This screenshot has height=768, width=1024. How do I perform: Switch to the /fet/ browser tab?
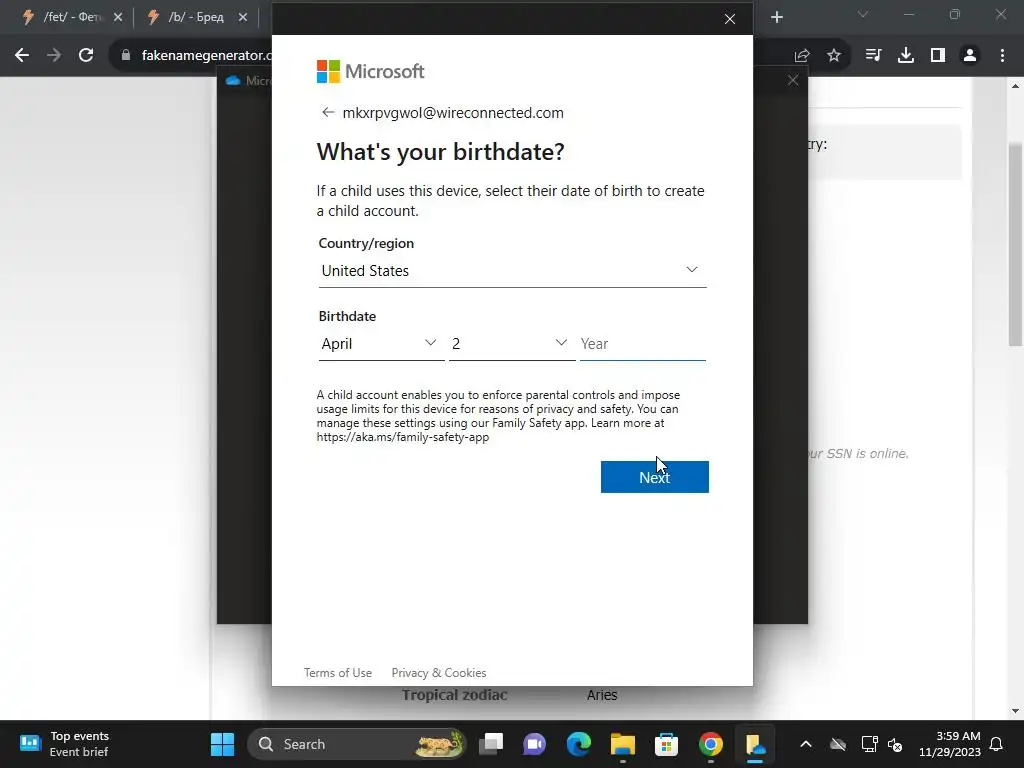point(62,17)
